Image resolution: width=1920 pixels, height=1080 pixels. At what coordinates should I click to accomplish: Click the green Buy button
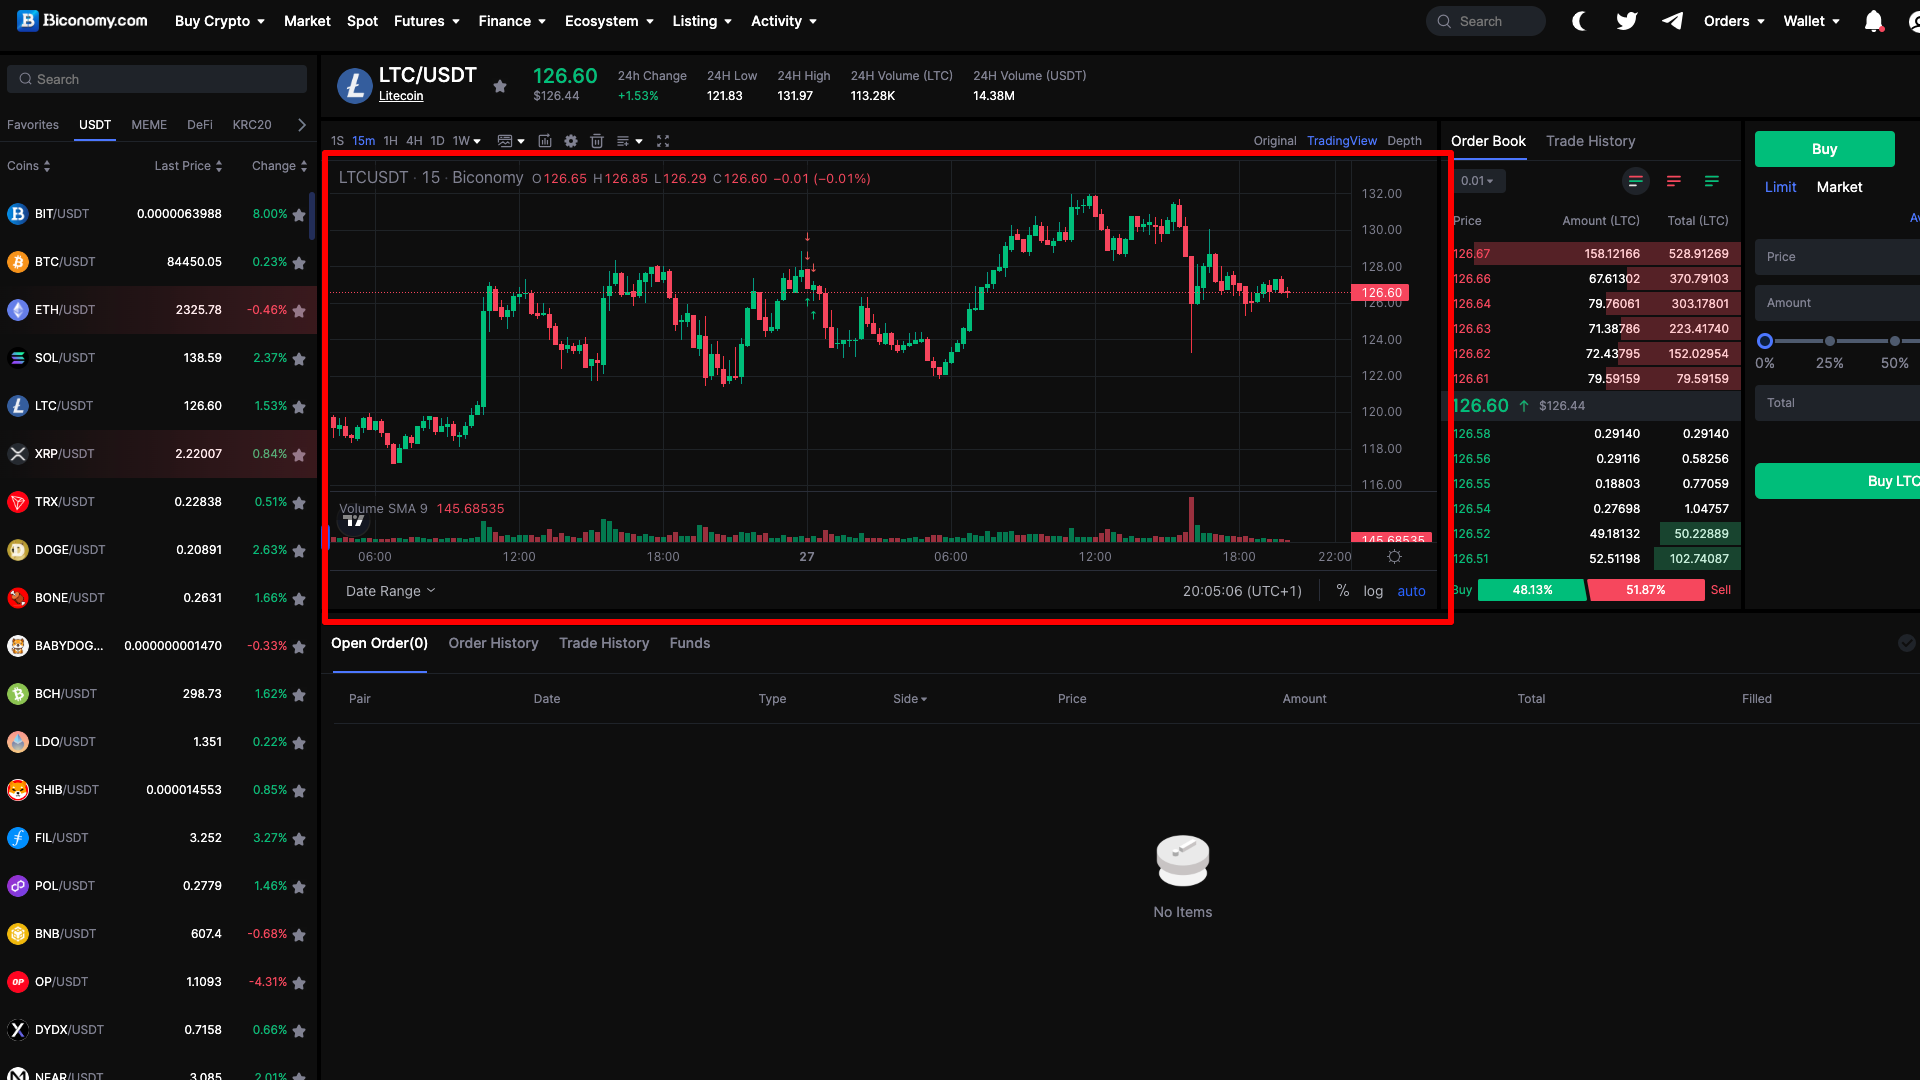pyautogui.click(x=1824, y=149)
